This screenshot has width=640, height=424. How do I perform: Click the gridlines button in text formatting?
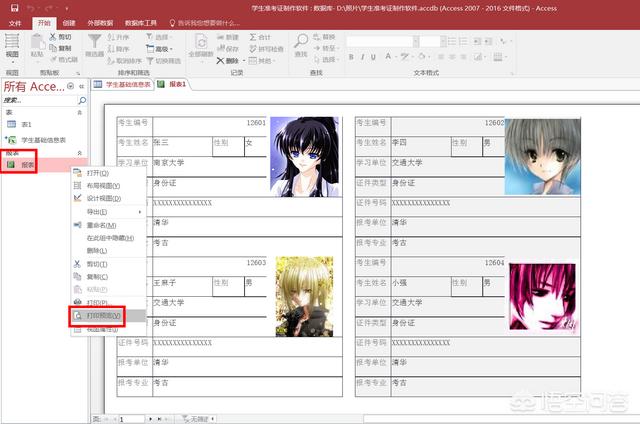498,57
